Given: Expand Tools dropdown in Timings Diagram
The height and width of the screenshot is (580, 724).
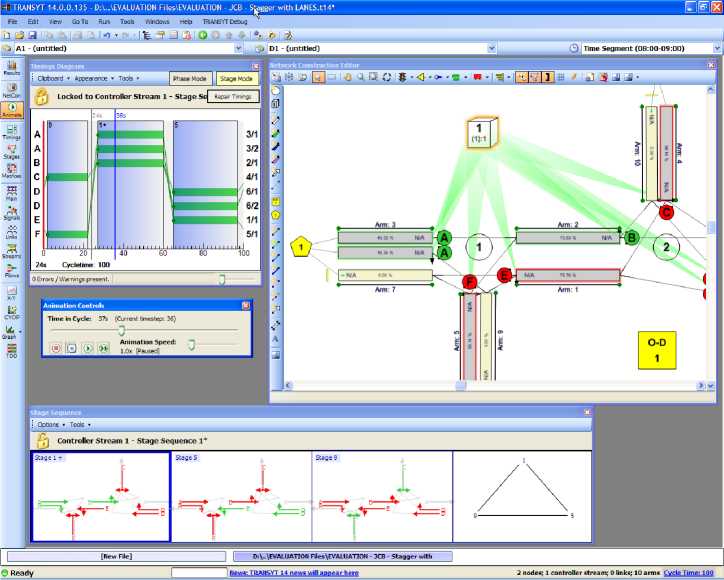Looking at the screenshot, I should (128, 79).
